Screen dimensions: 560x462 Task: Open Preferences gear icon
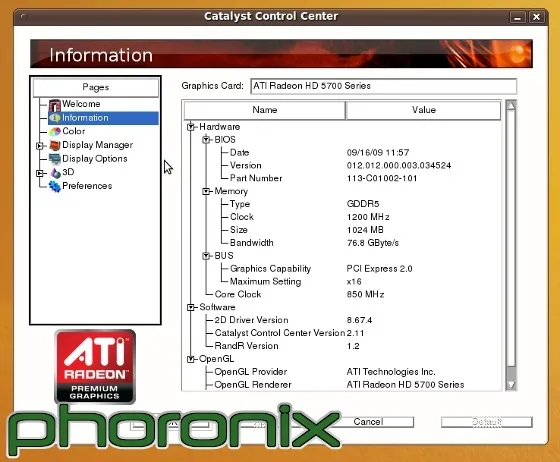point(55,186)
